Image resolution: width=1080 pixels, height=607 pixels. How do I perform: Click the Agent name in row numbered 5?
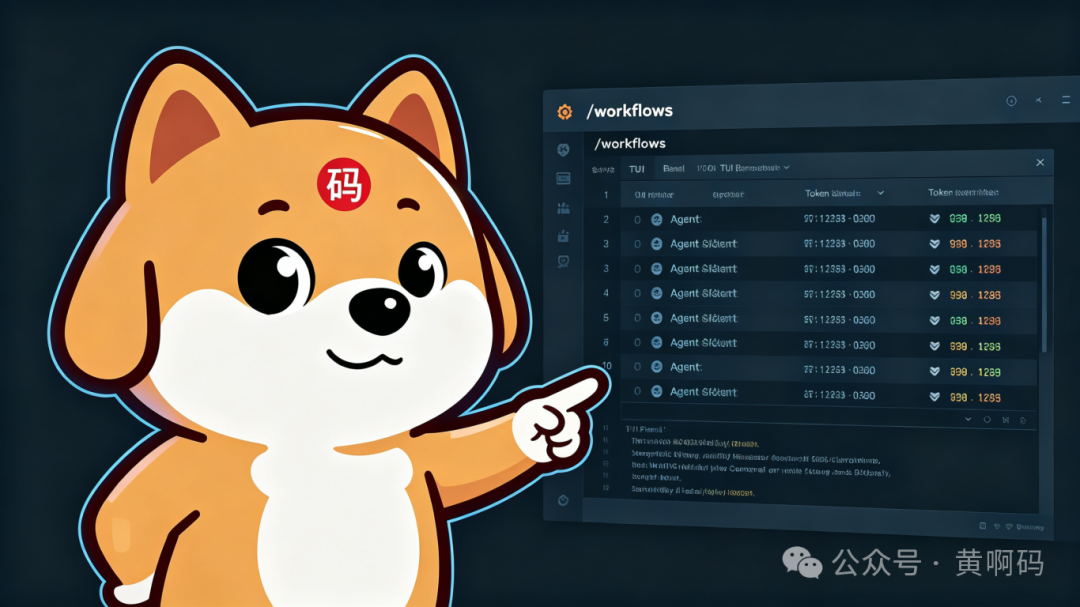(x=703, y=318)
